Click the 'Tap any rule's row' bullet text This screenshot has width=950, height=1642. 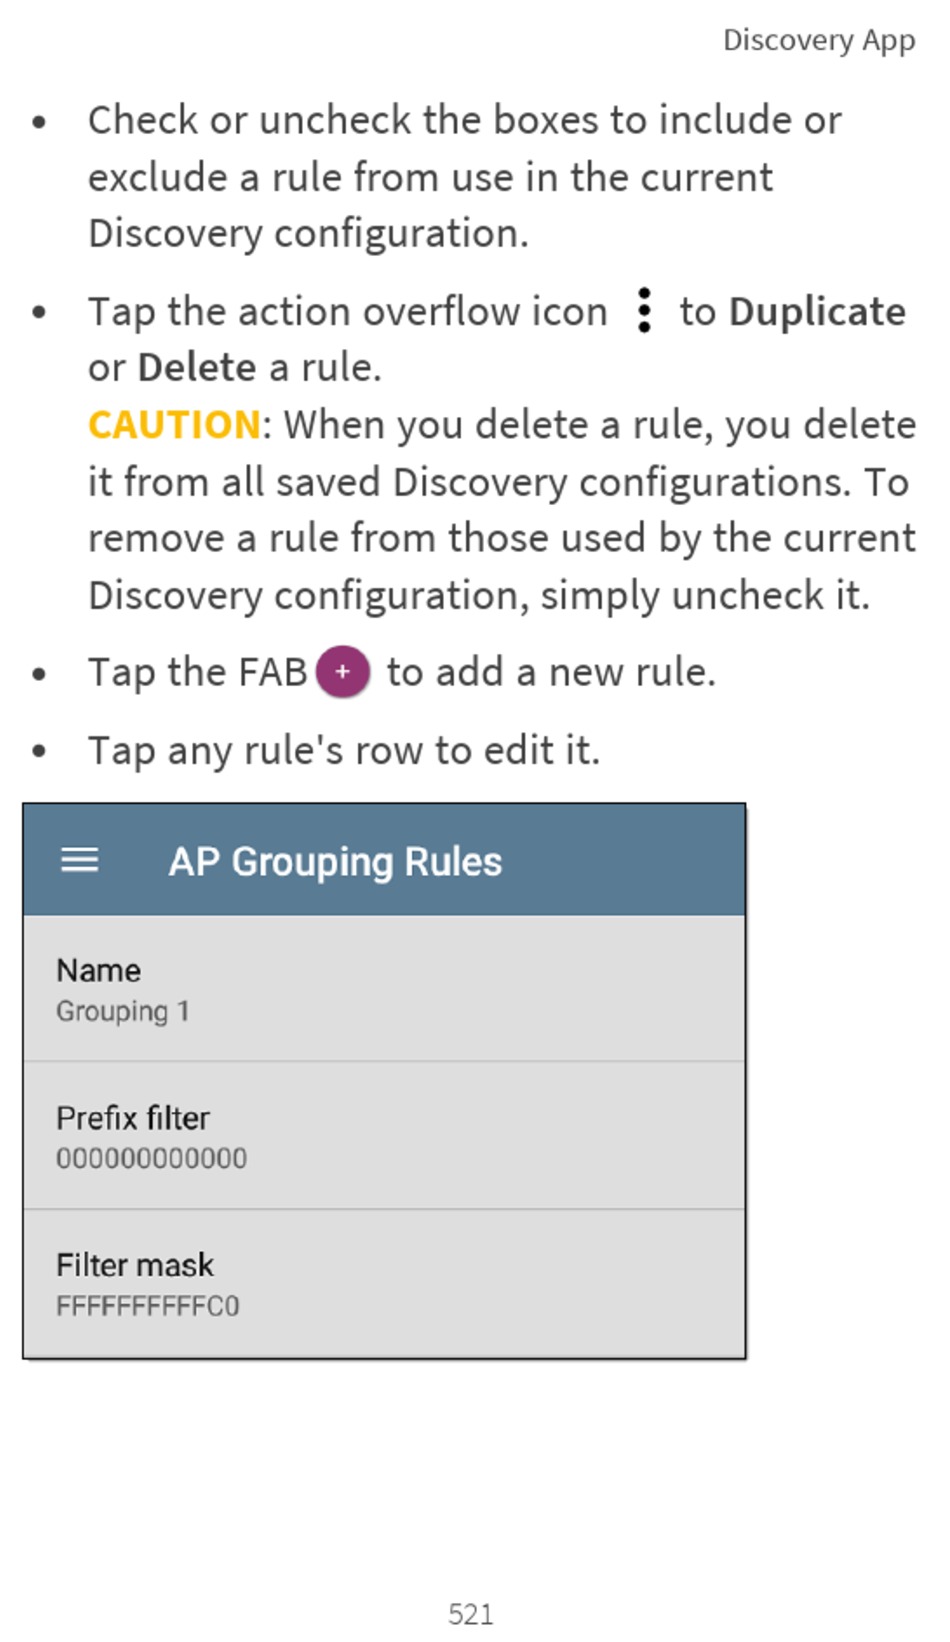point(344,750)
